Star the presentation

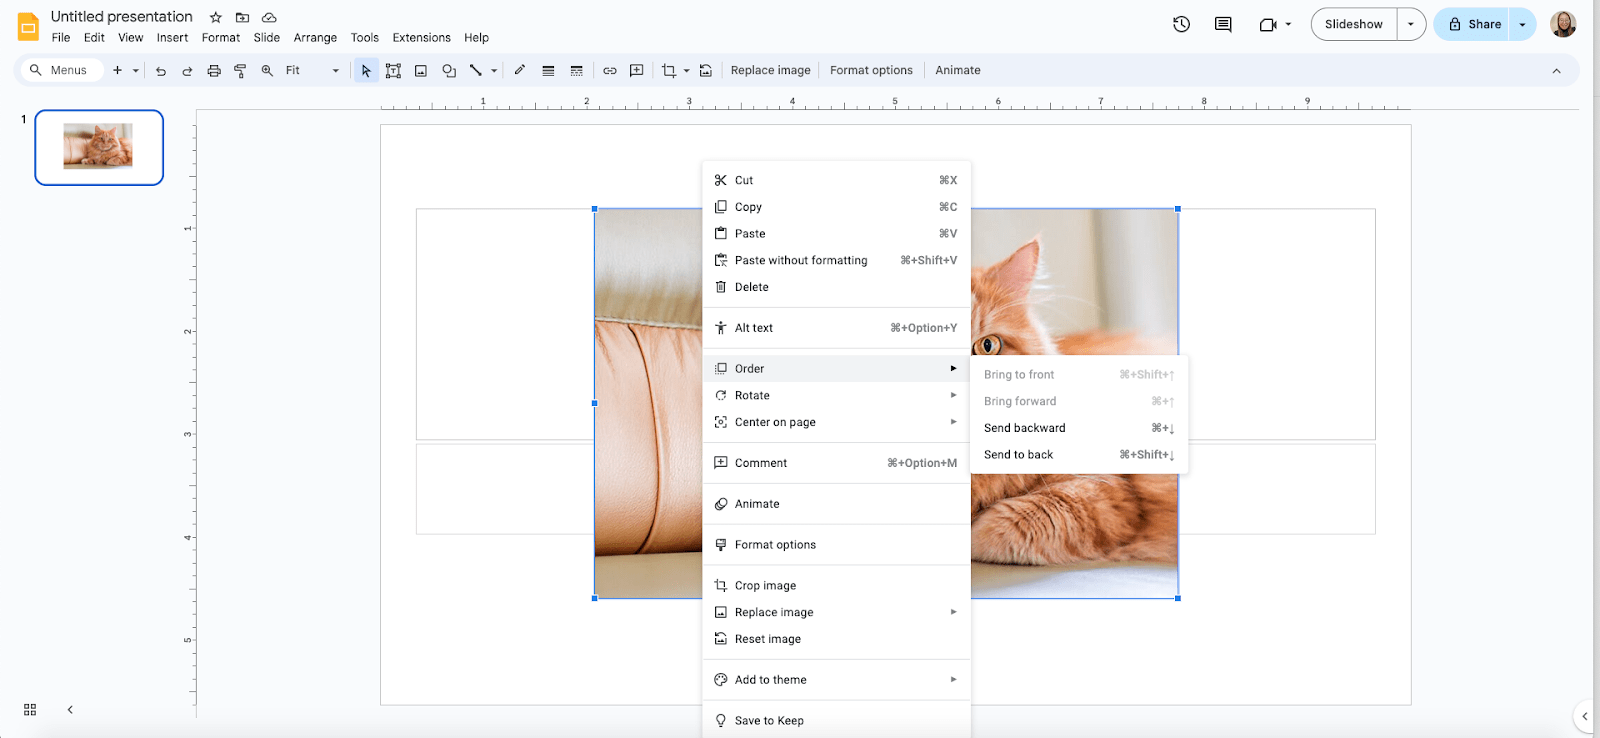[216, 17]
